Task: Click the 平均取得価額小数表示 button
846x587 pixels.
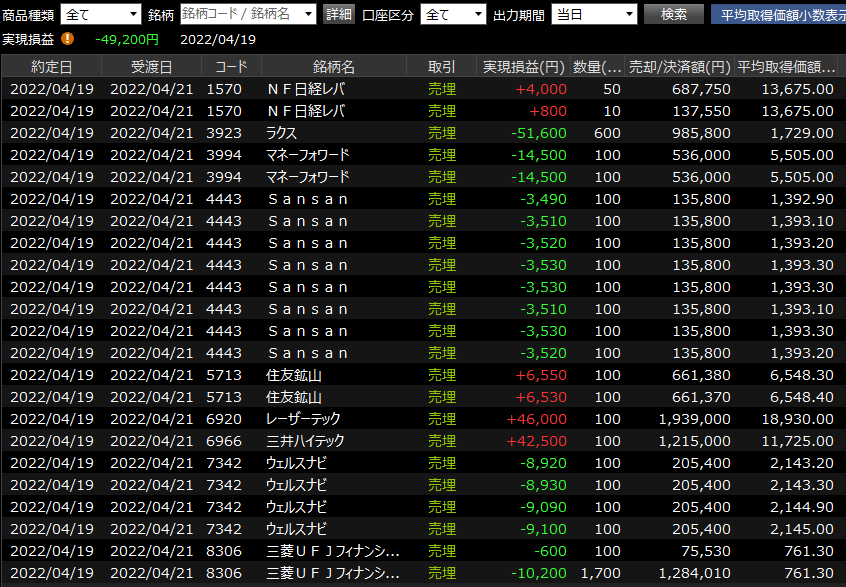Action: click(778, 14)
